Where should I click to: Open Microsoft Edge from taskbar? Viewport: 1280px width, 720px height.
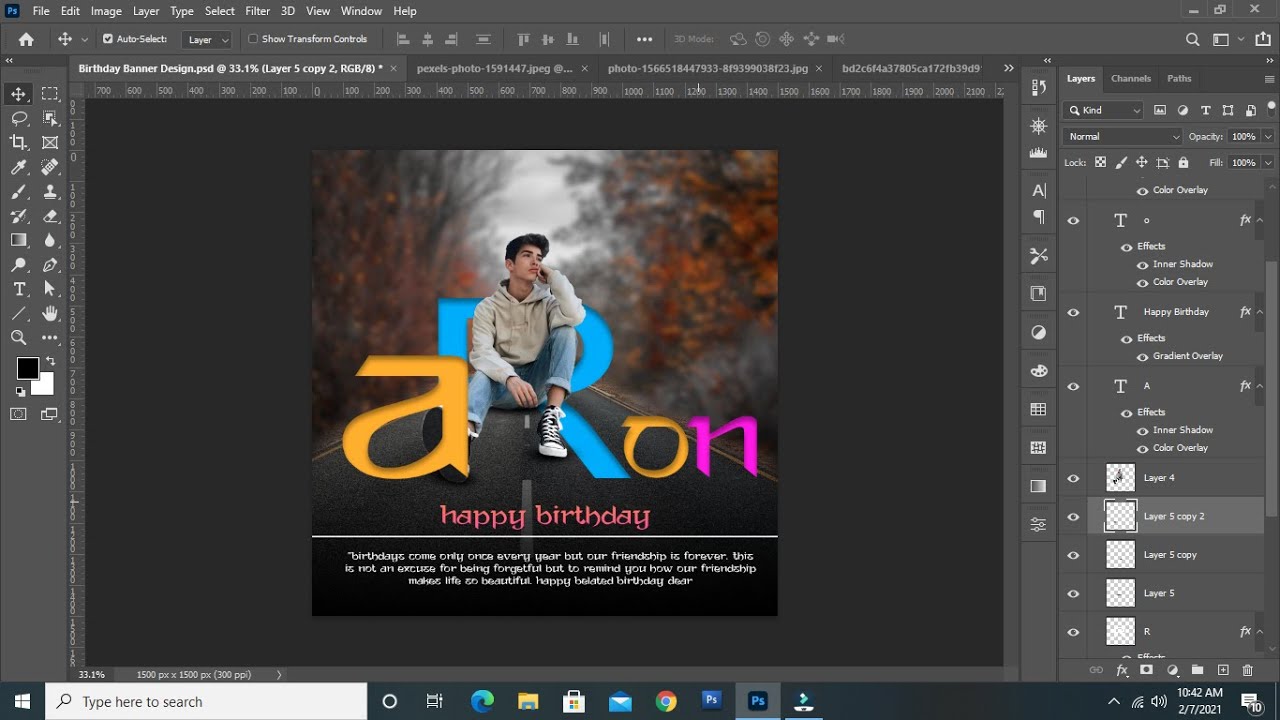[482, 702]
